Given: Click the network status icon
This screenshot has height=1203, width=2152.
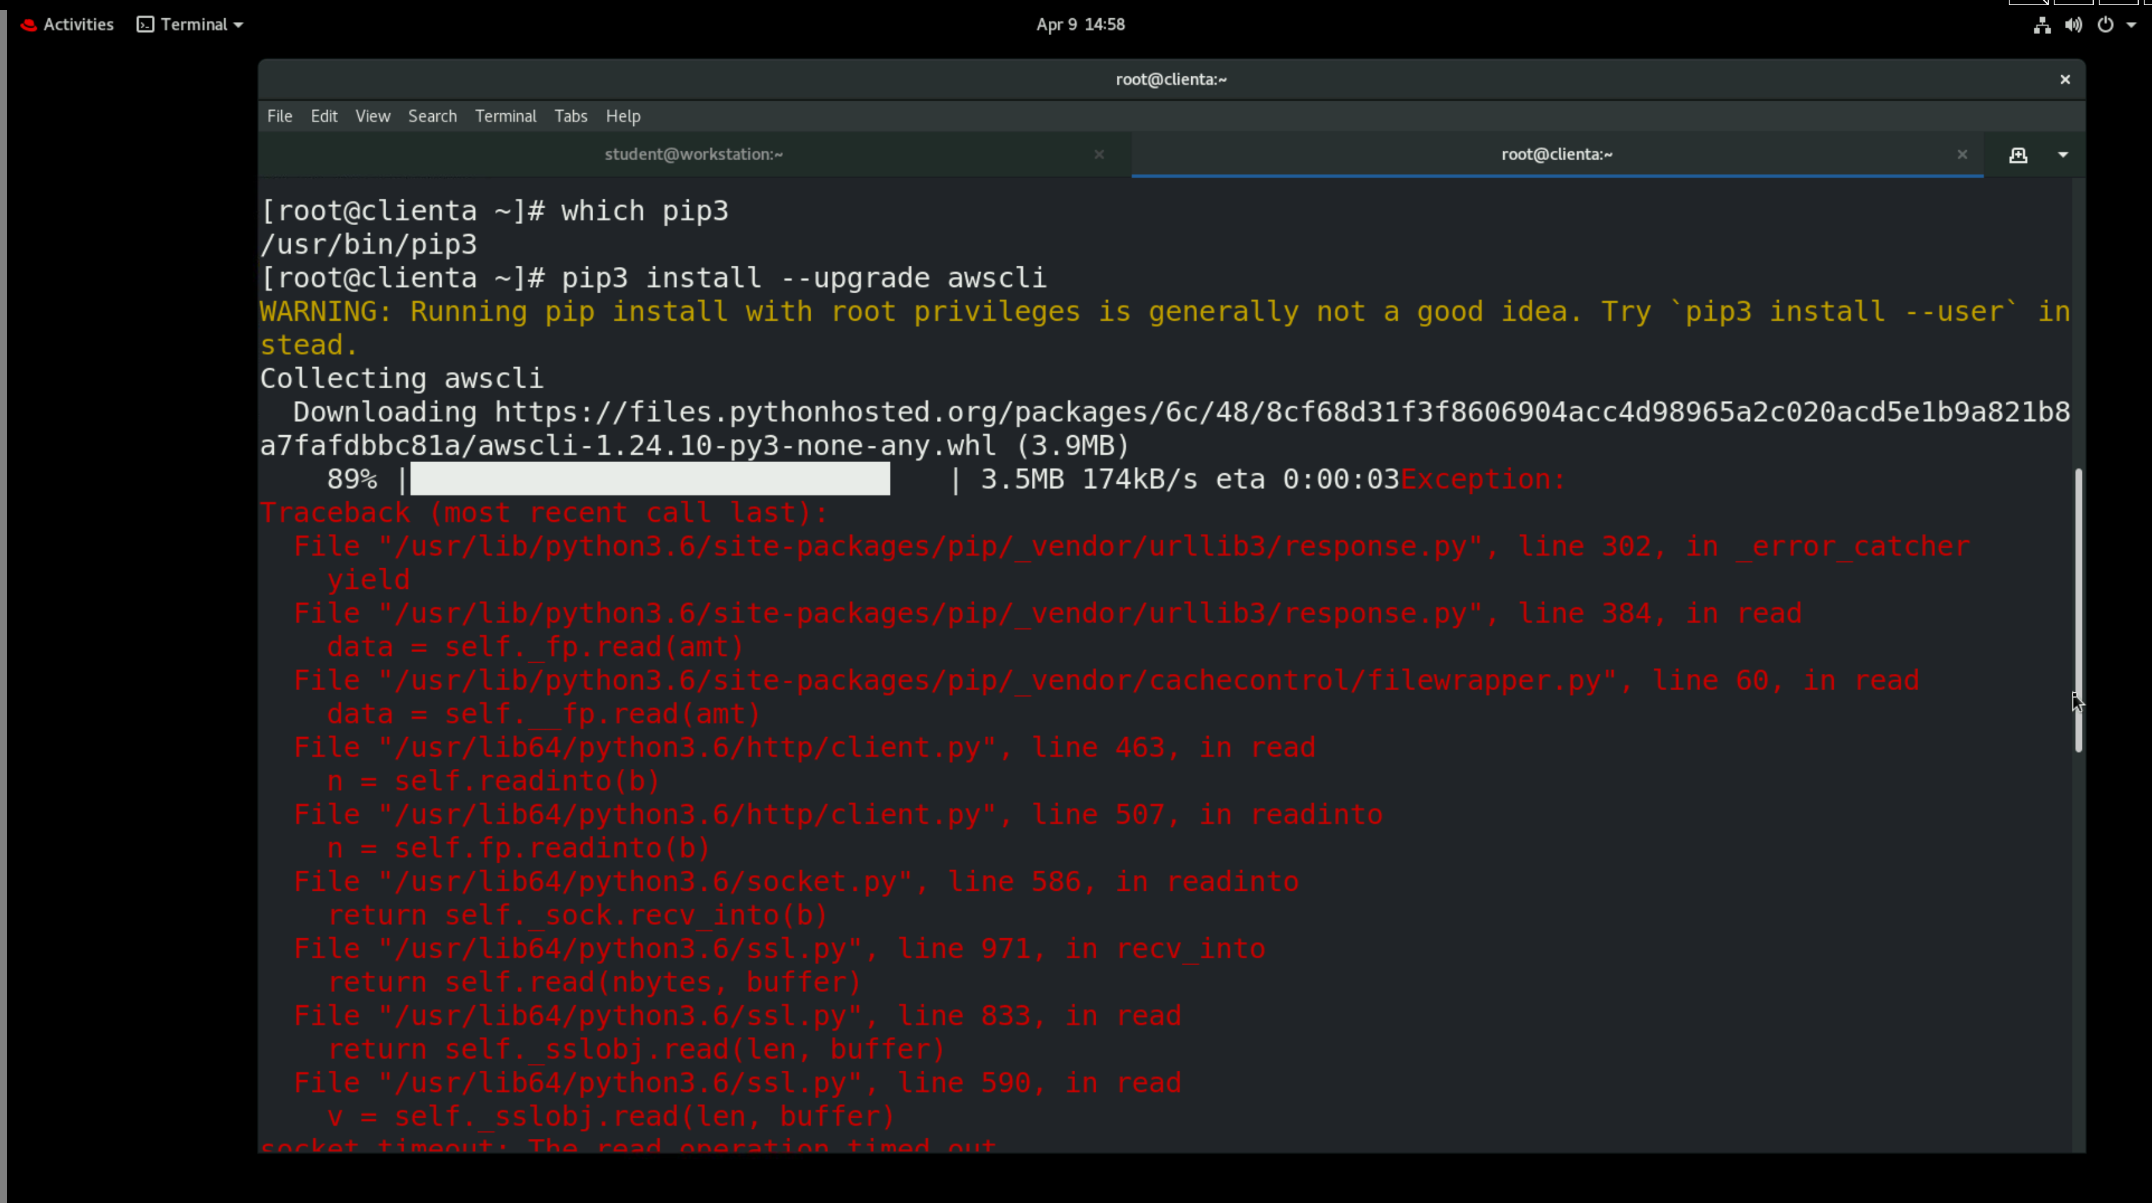Looking at the screenshot, I should point(2041,25).
